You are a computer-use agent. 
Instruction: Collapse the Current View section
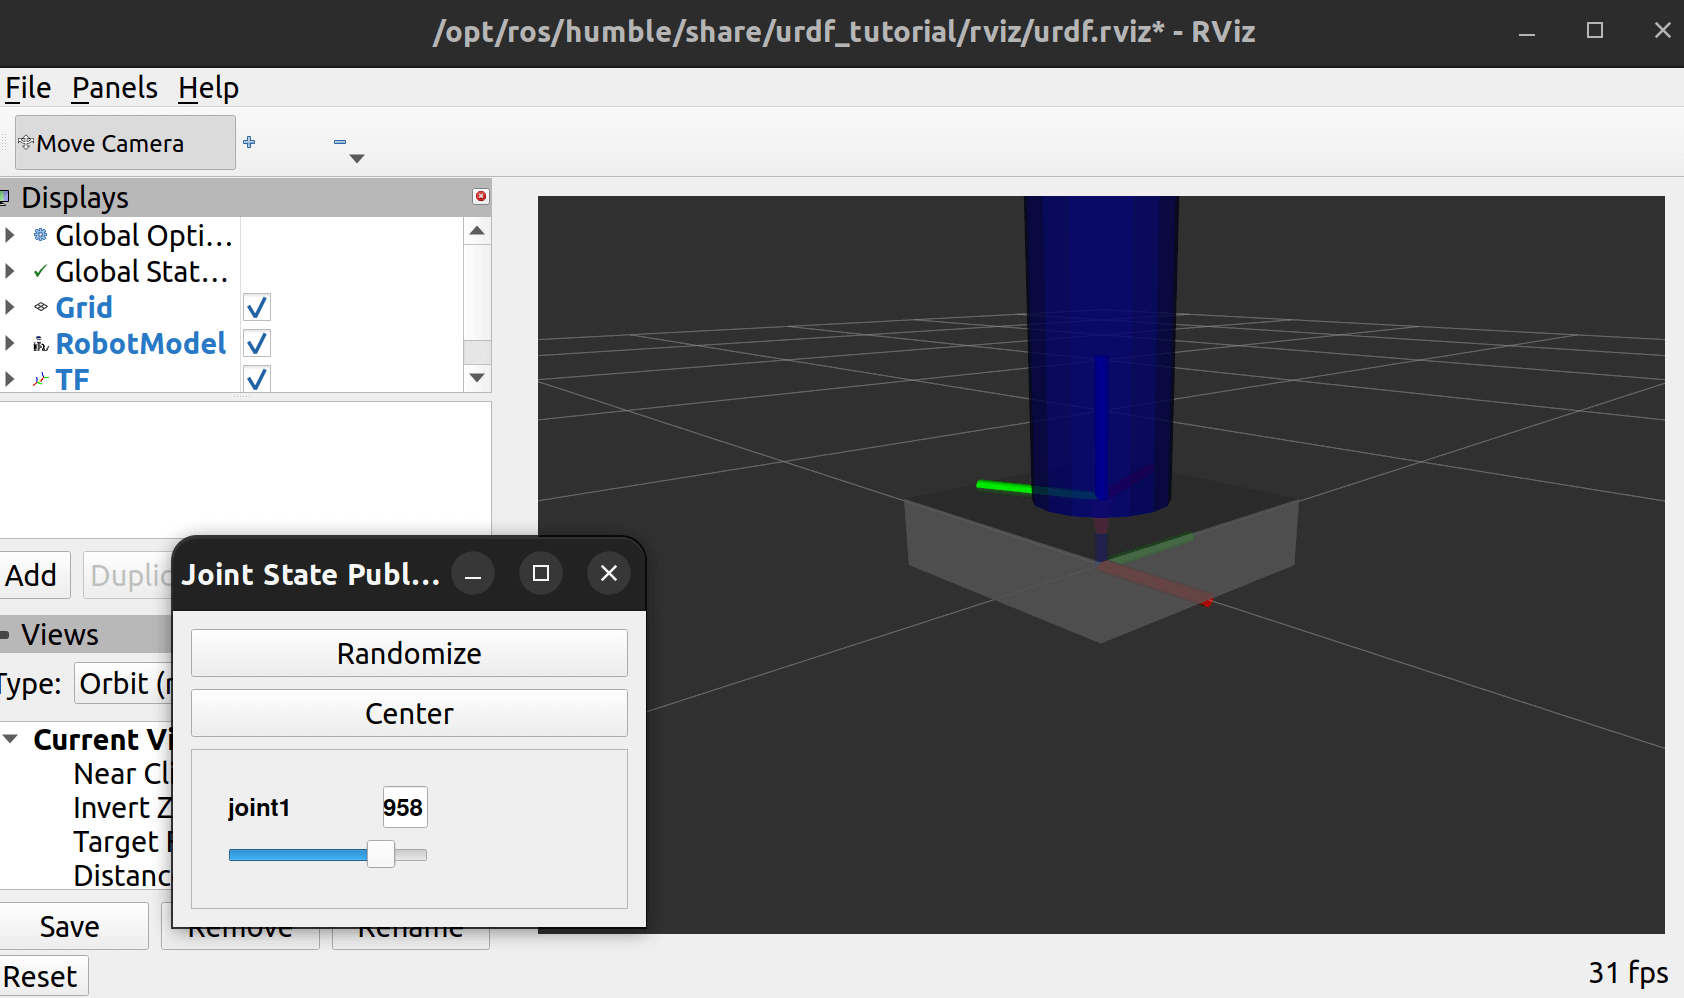coord(11,739)
